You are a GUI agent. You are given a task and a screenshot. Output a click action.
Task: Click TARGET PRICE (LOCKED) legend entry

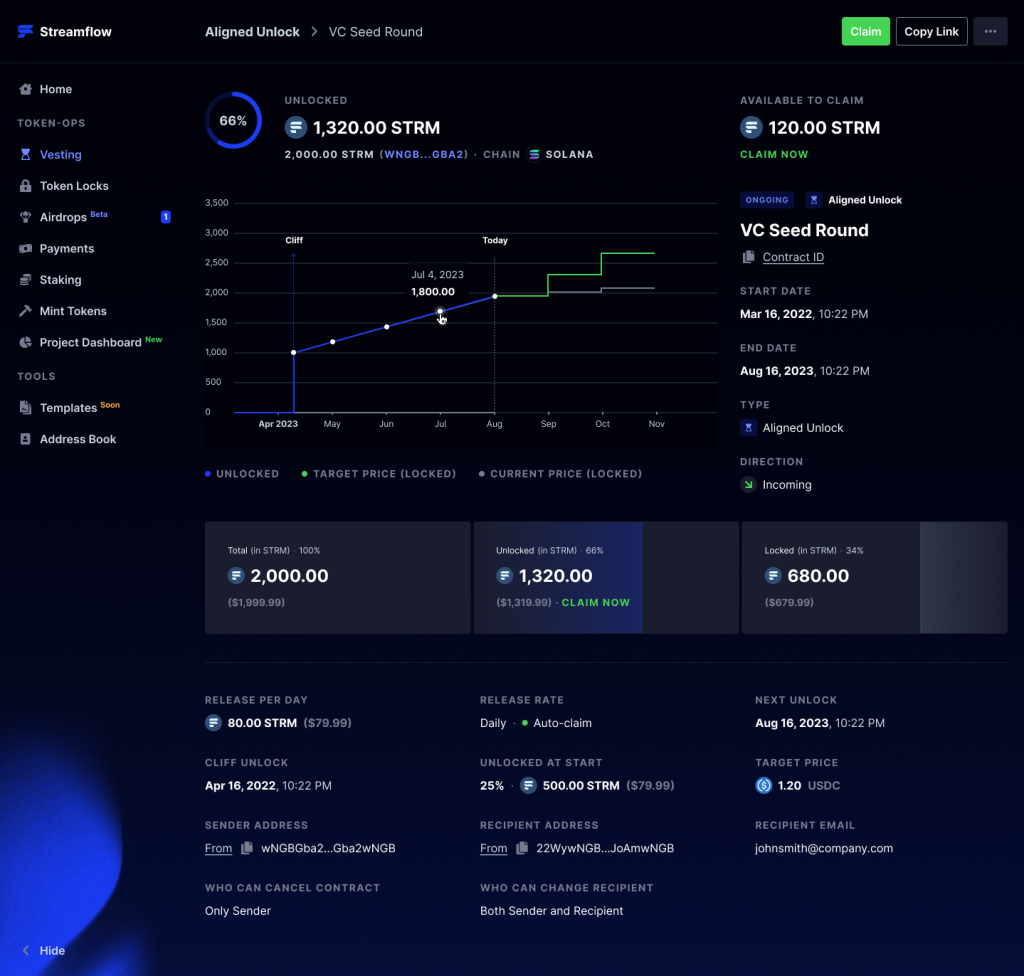coord(379,474)
